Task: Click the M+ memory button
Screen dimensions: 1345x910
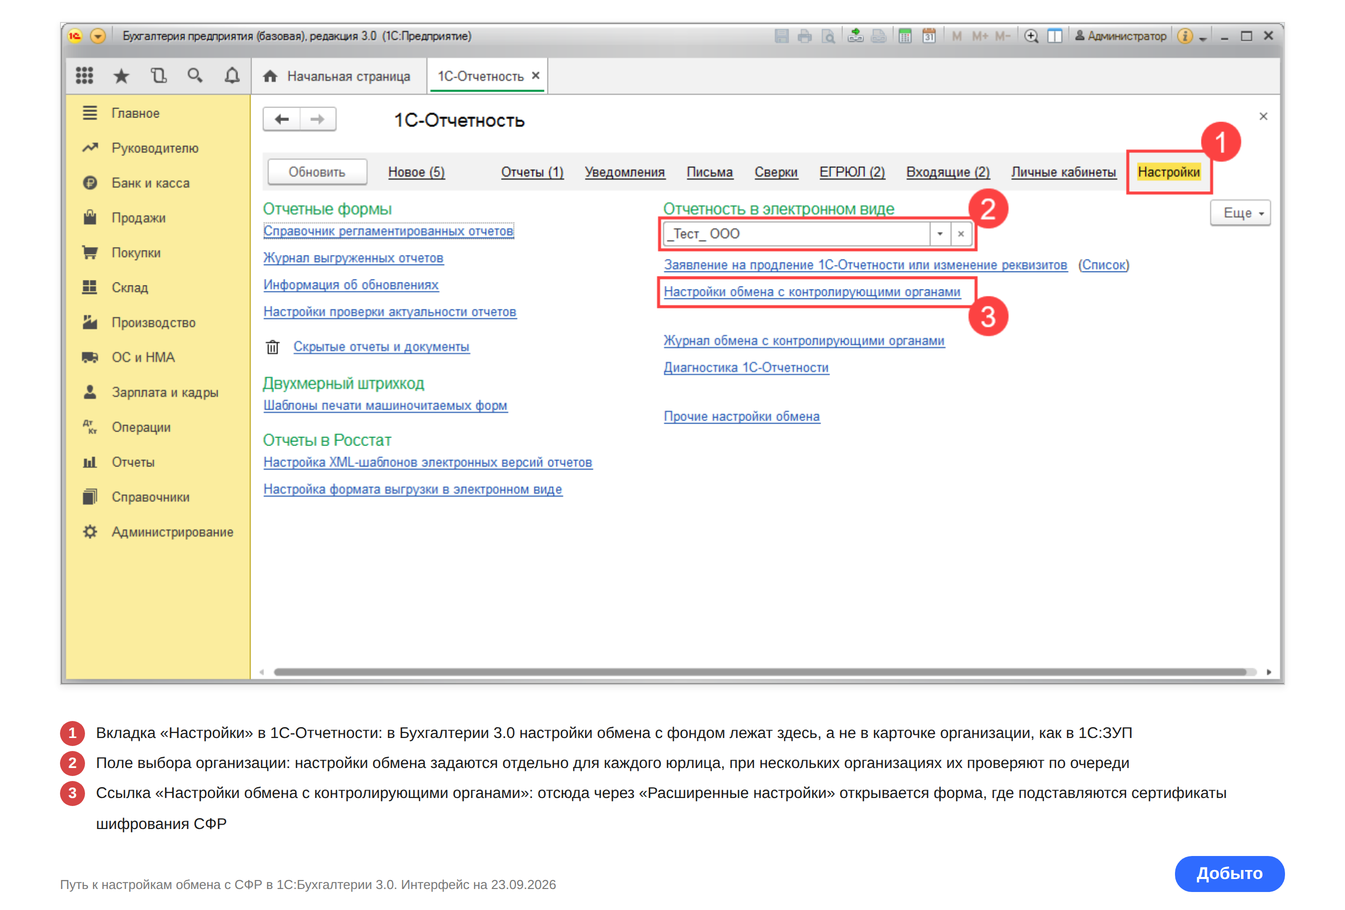Action: click(x=980, y=36)
